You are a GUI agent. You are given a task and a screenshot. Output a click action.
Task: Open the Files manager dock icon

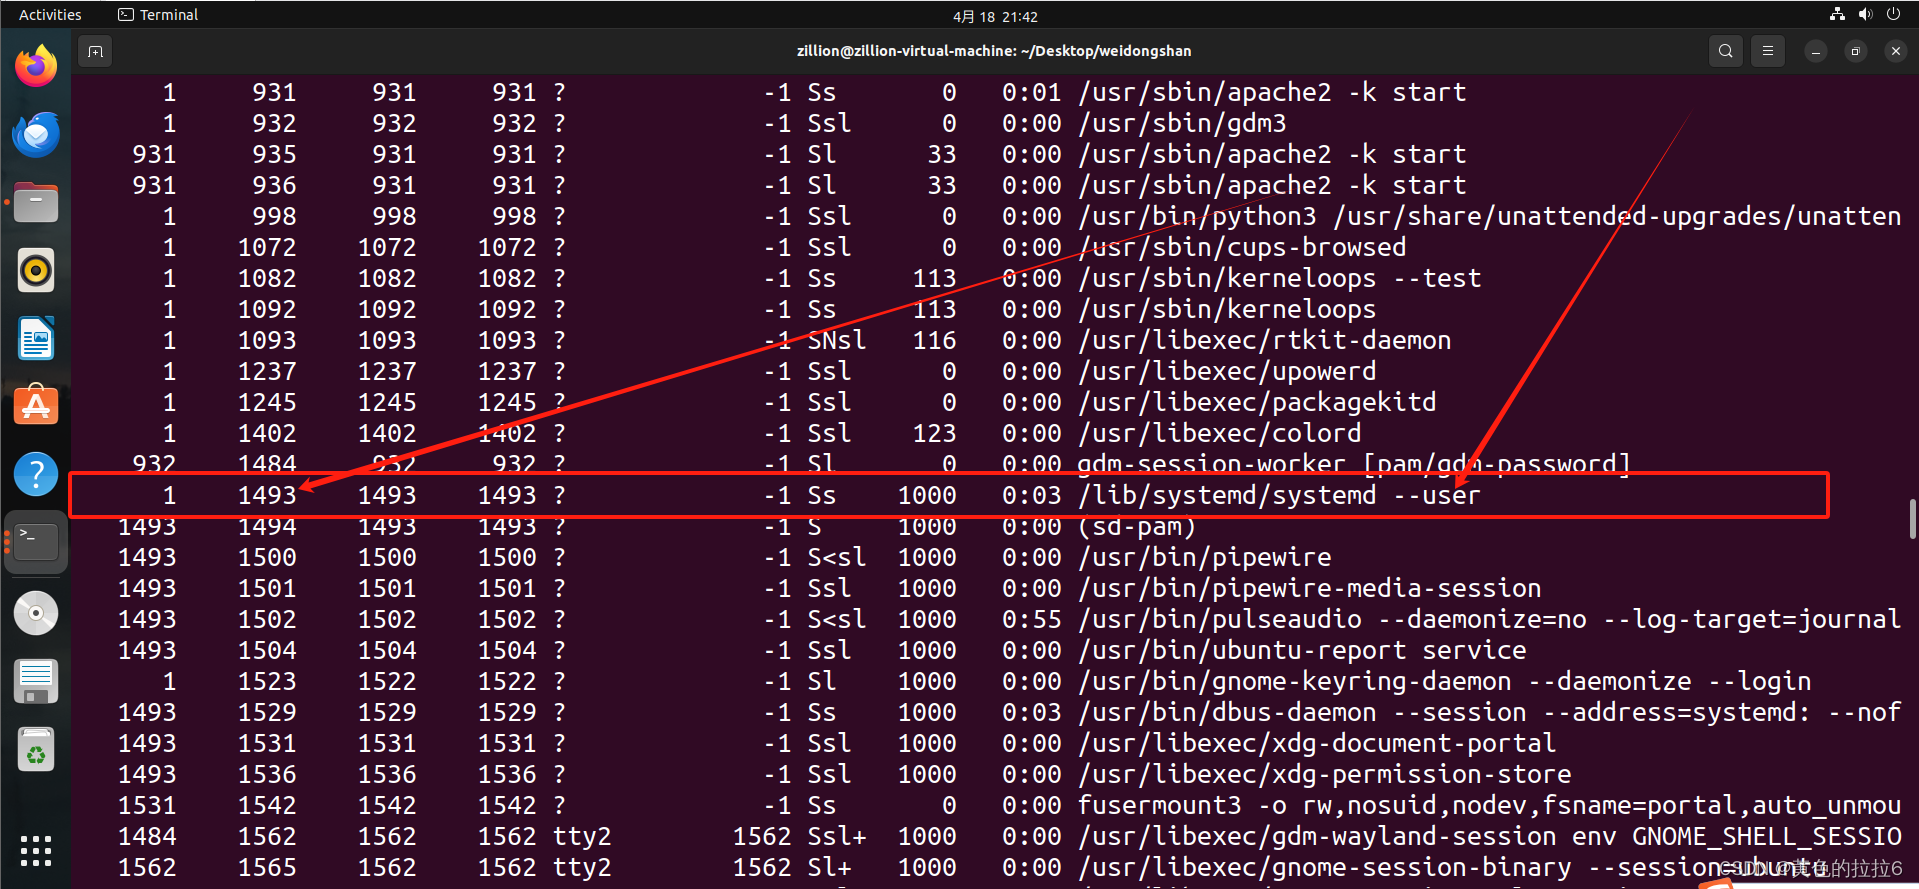[36, 202]
